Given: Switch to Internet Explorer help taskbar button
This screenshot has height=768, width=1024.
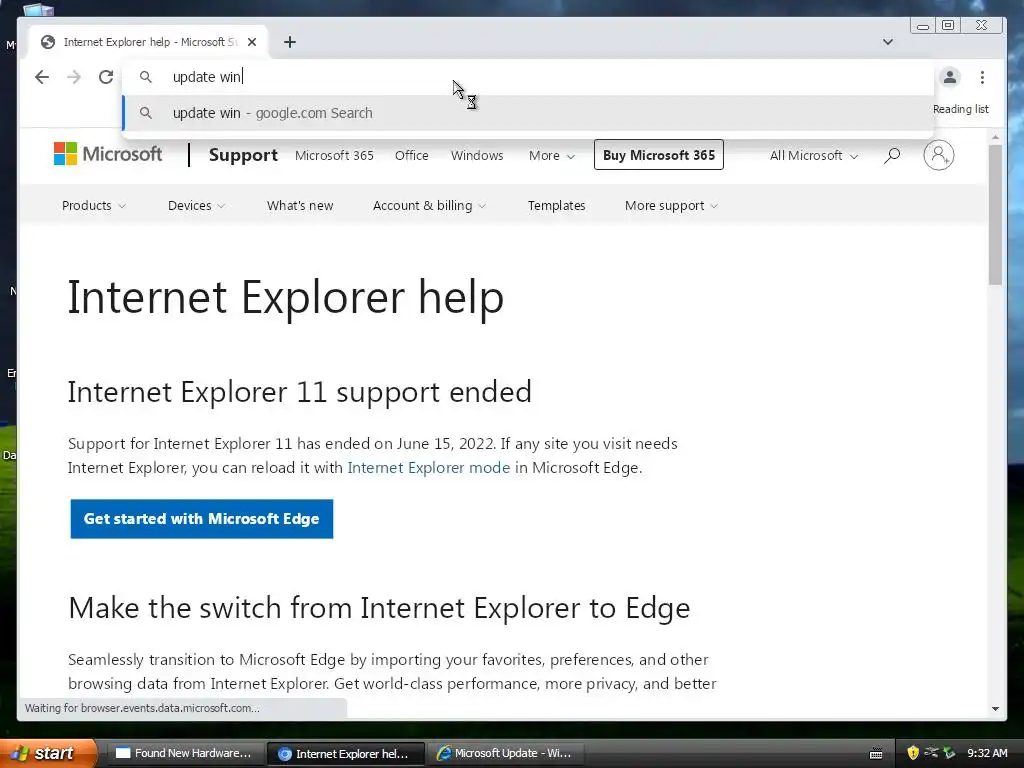Looking at the screenshot, I should [x=346, y=754].
